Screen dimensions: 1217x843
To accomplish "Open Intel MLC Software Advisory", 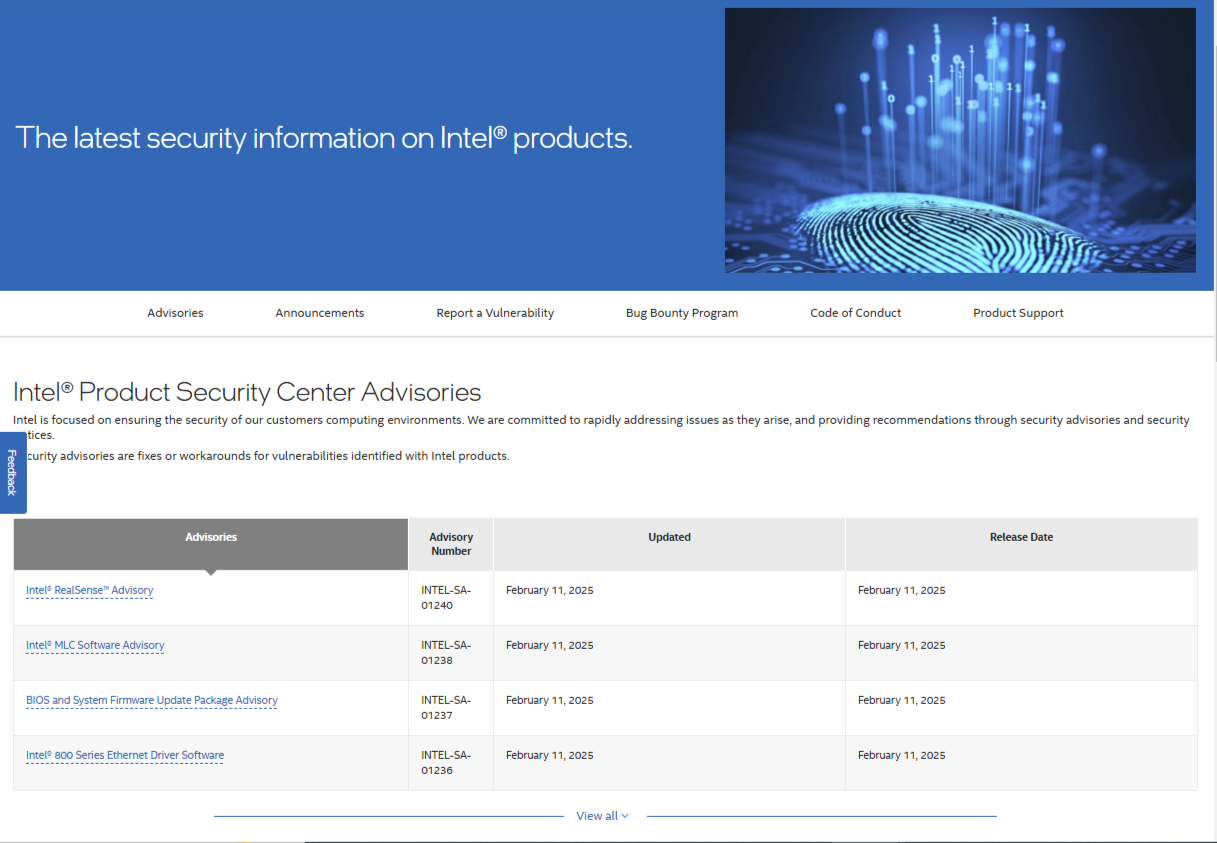I will point(95,646).
